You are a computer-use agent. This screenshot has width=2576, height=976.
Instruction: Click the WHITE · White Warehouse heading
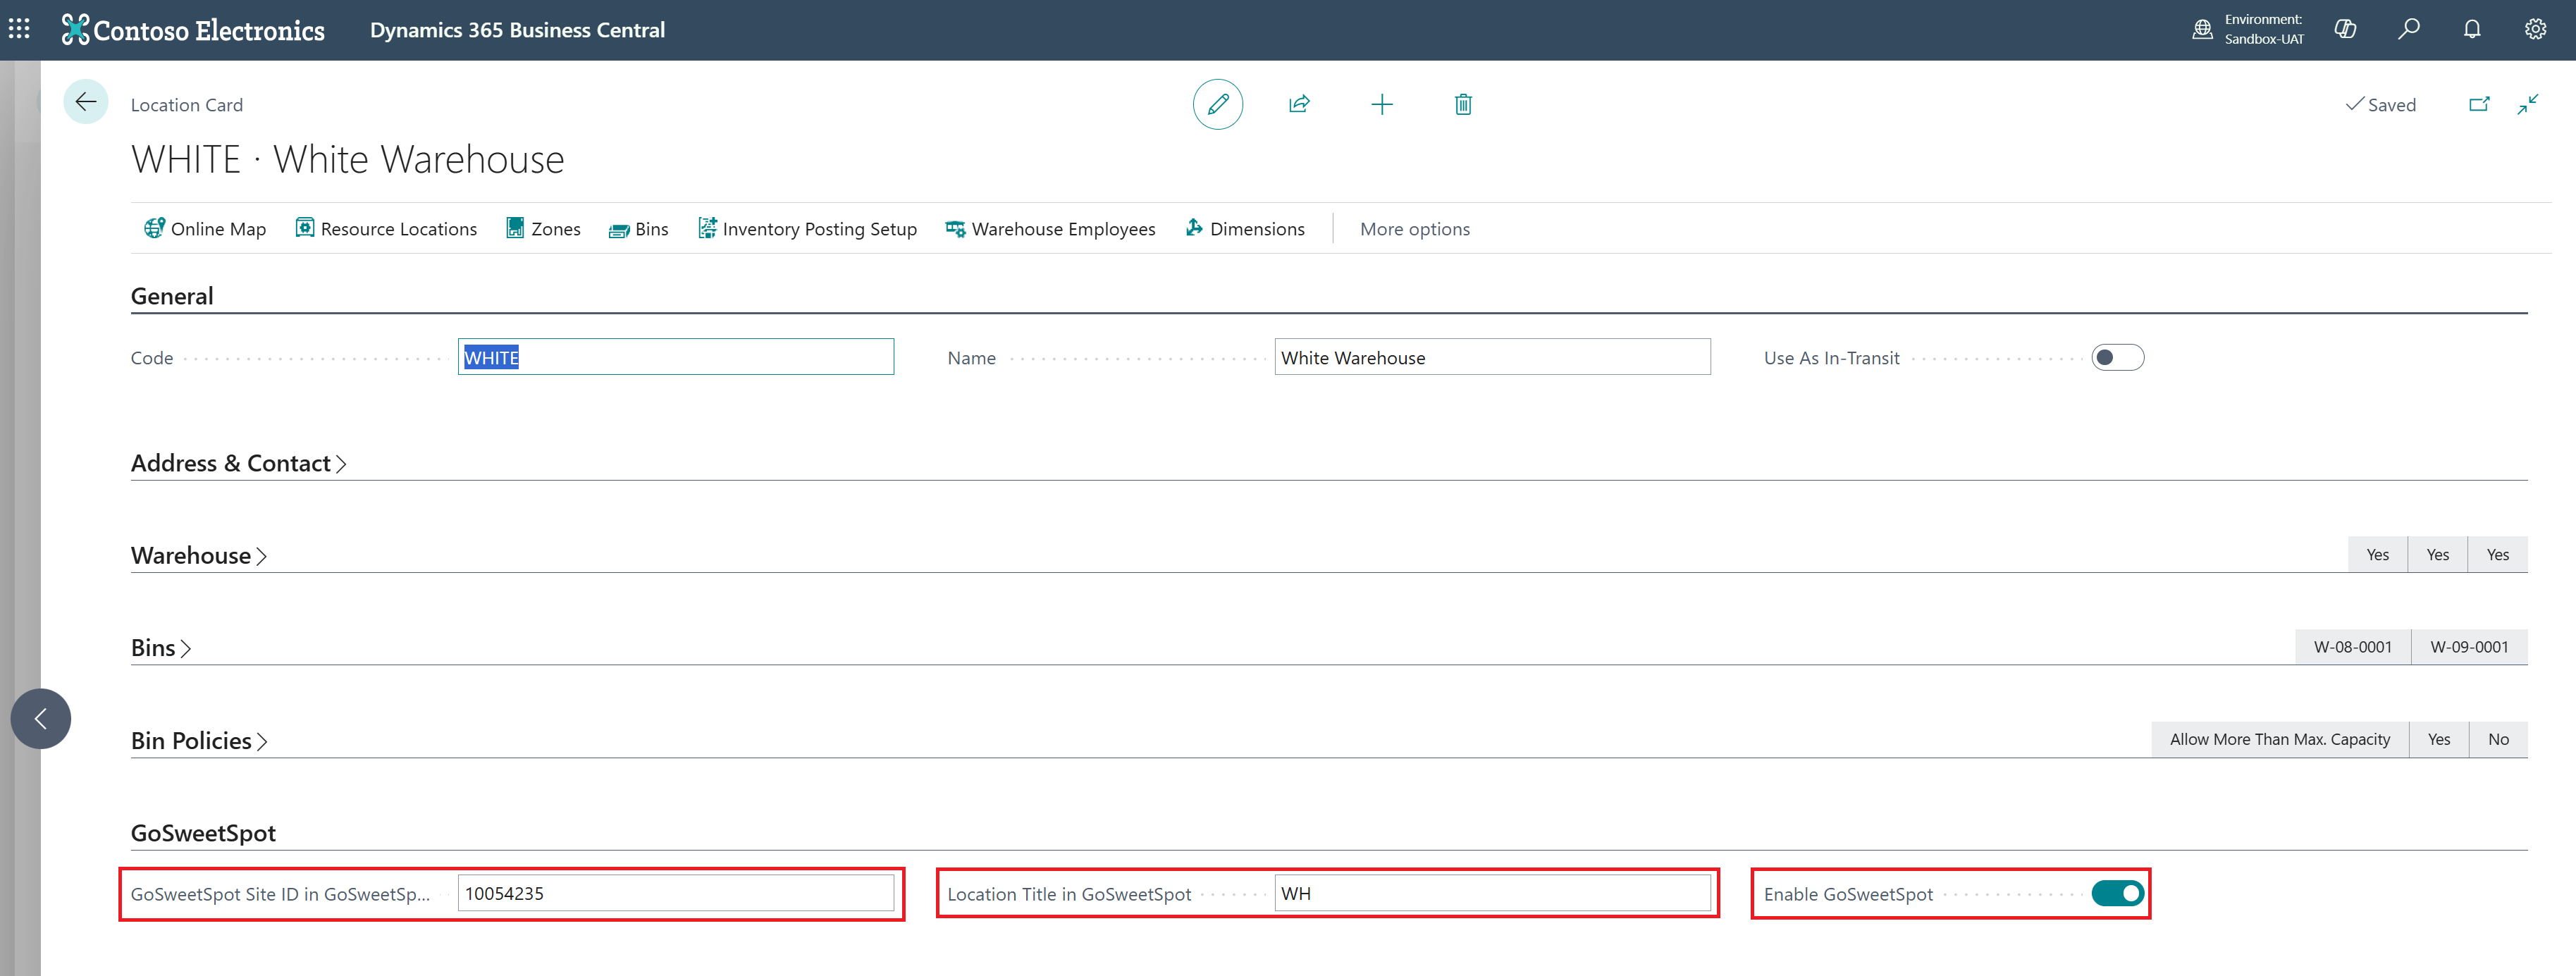(x=348, y=159)
